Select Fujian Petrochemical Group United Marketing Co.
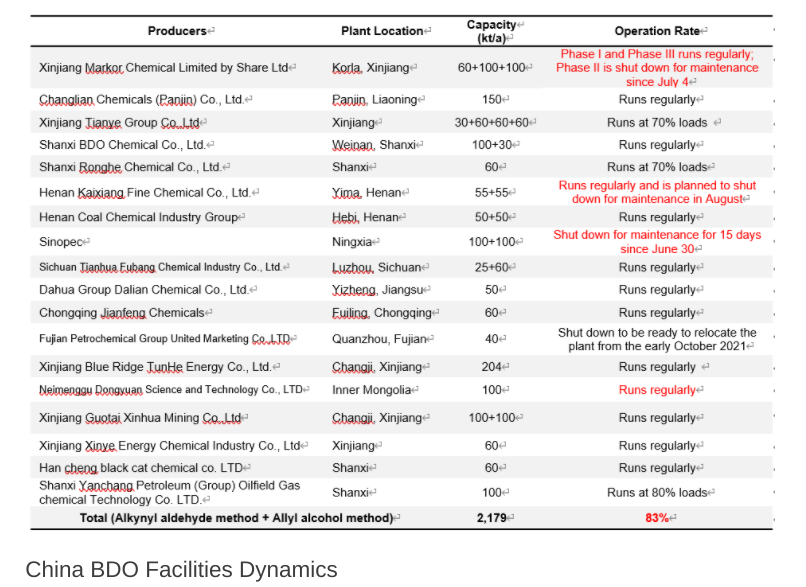This screenshot has height=587, width=806. coord(164,339)
